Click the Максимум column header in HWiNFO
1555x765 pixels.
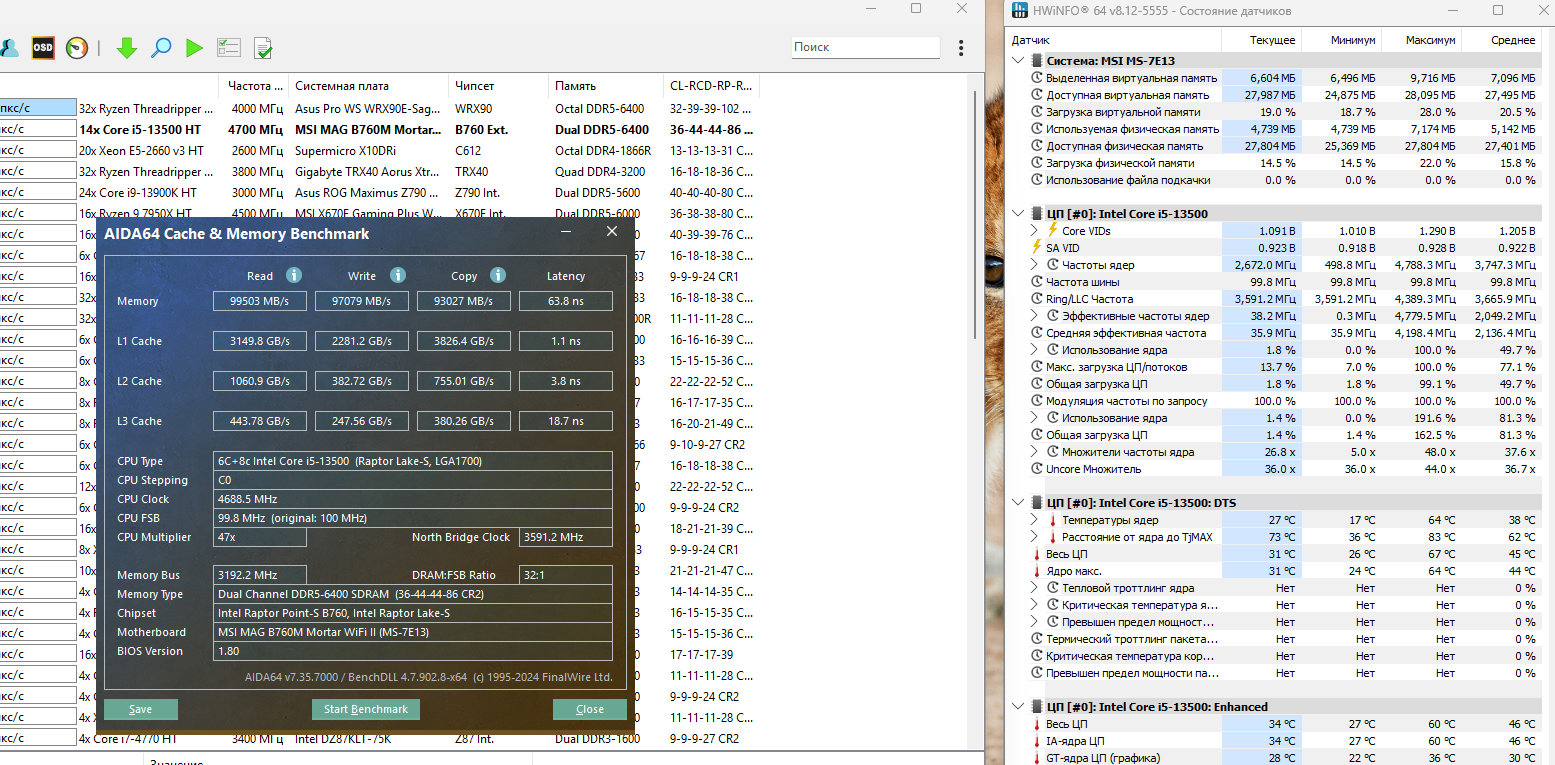pyautogui.click(x=1421, y=40)
